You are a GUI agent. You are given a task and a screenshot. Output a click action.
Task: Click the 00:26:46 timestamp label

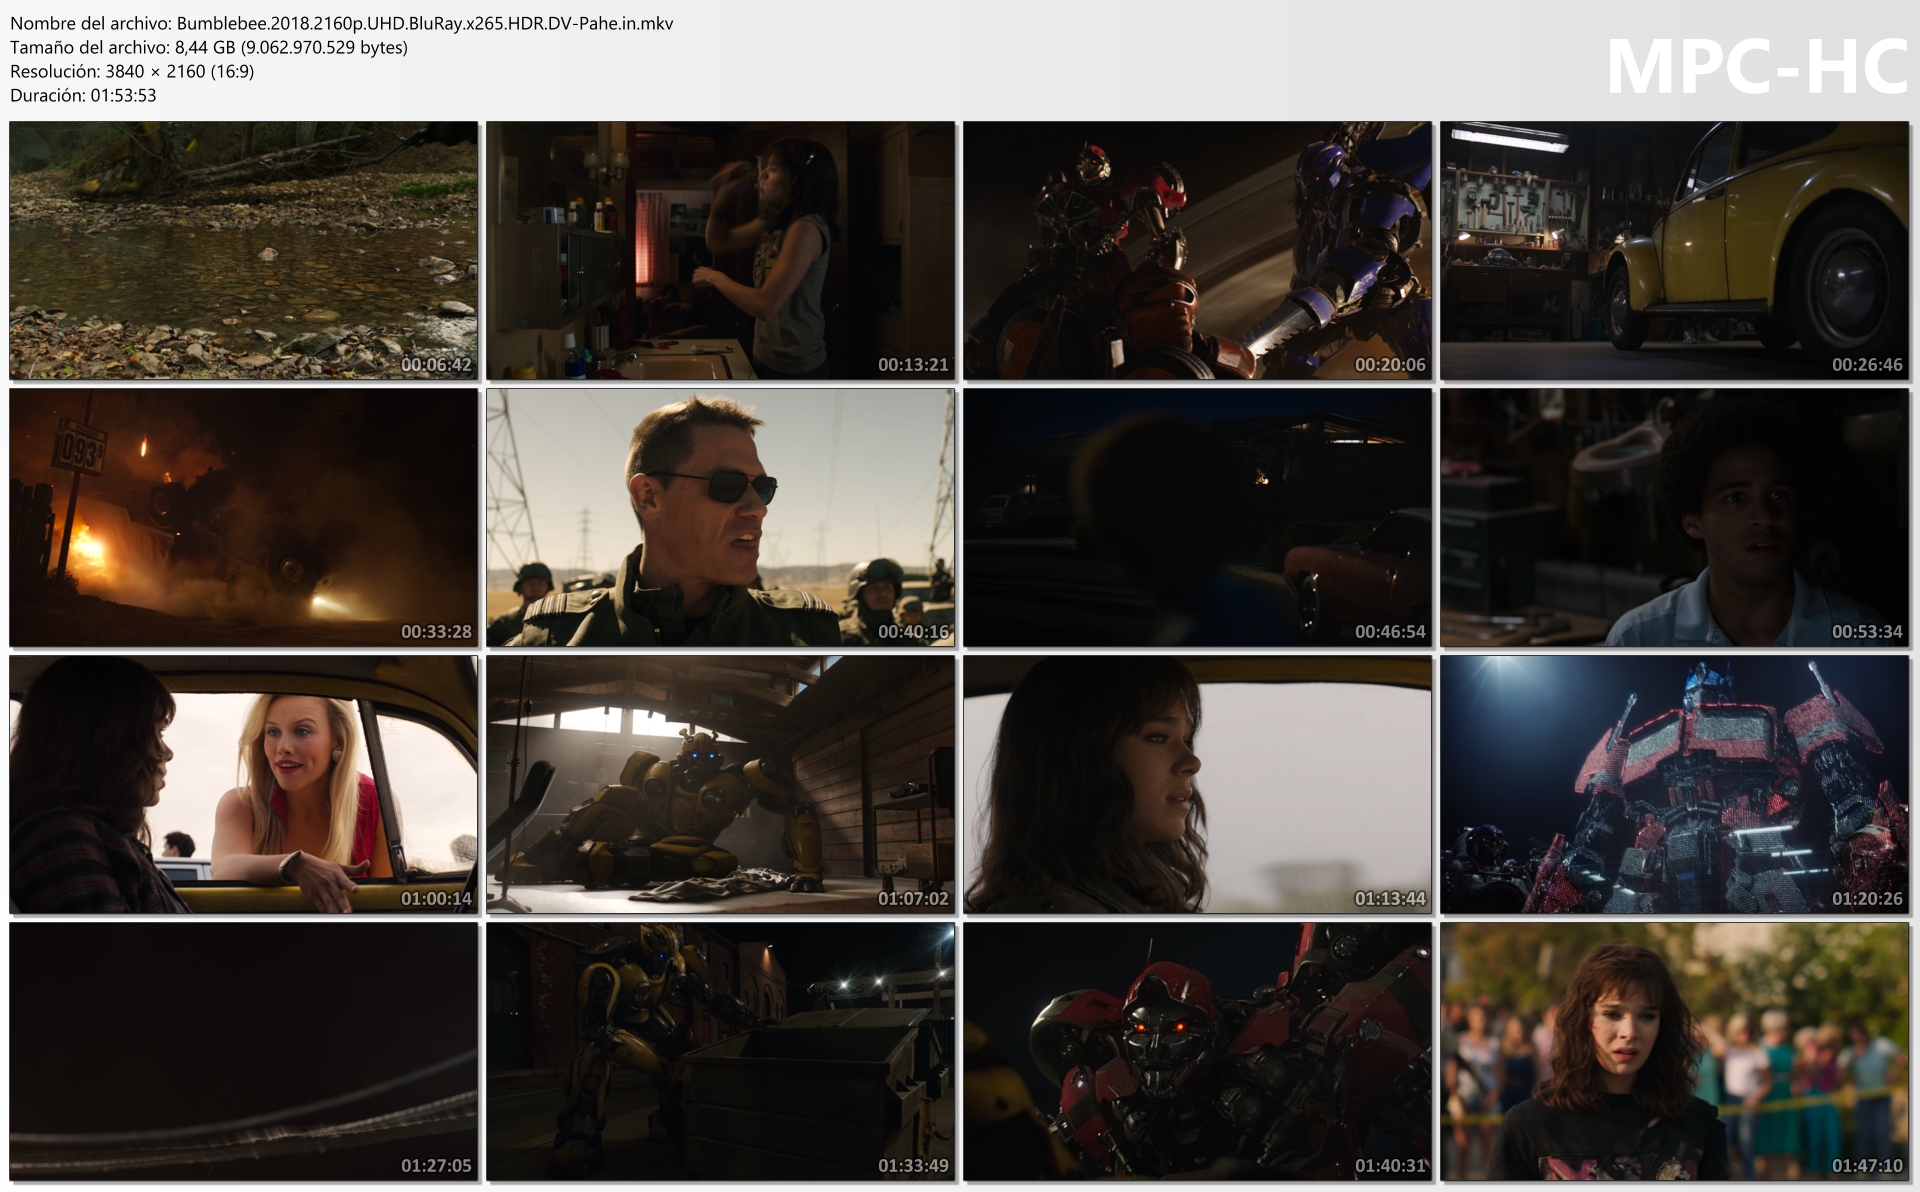click(1867, 365)
